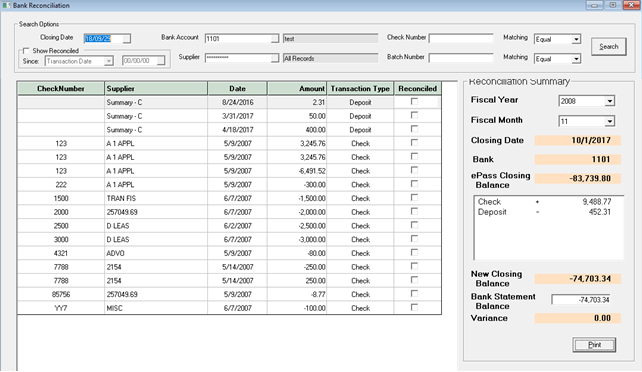The width and height of the screenshot is (642, 372).
Task: Open the Since Transaction Date dropdown
Action: tap(108, 61)
